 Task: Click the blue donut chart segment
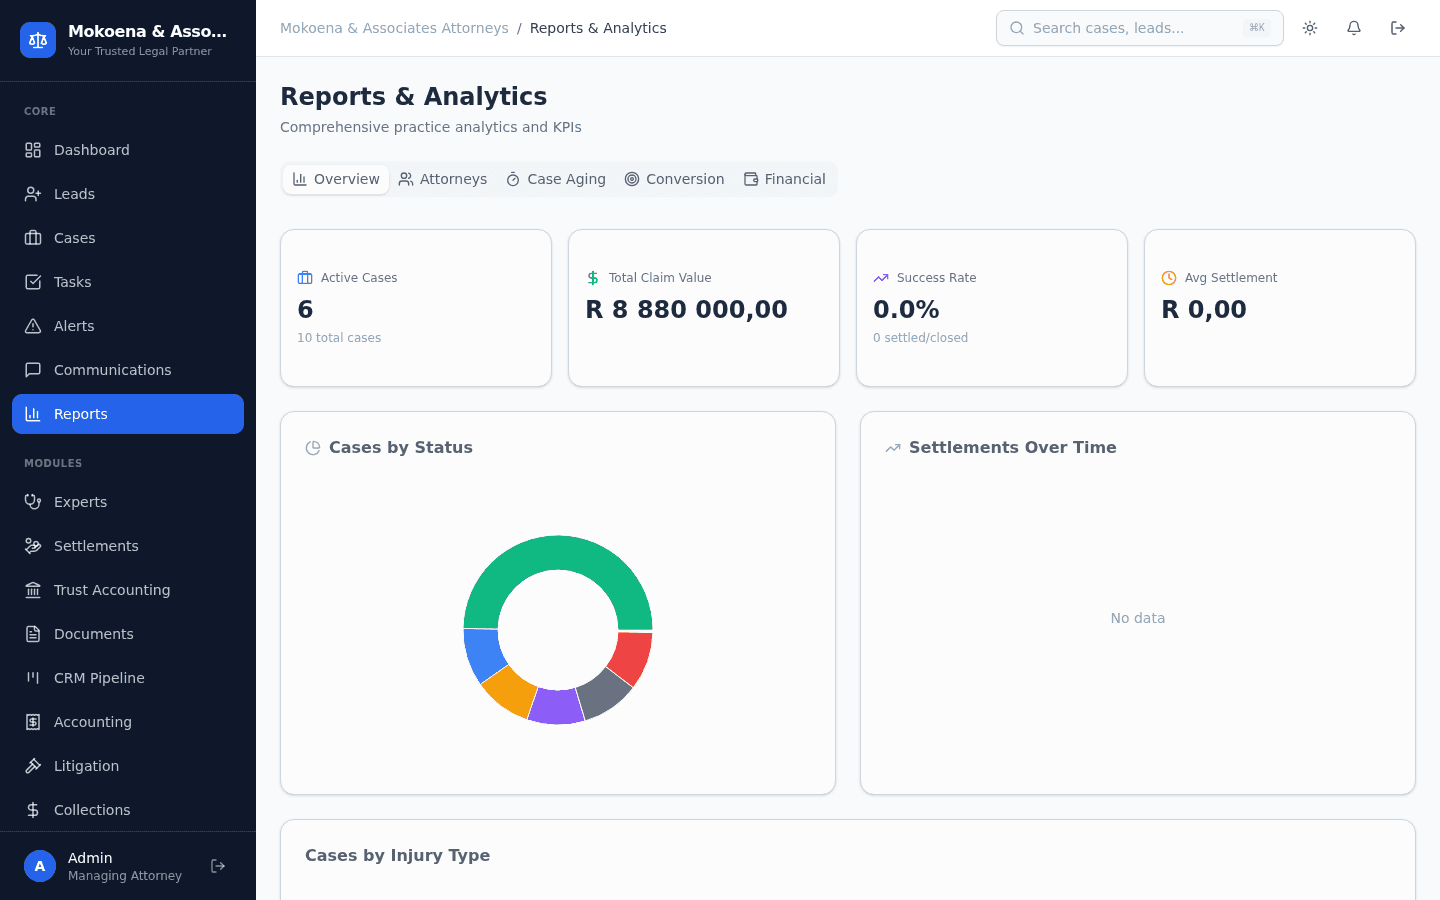pyautogui.click(x=483, y=654)
